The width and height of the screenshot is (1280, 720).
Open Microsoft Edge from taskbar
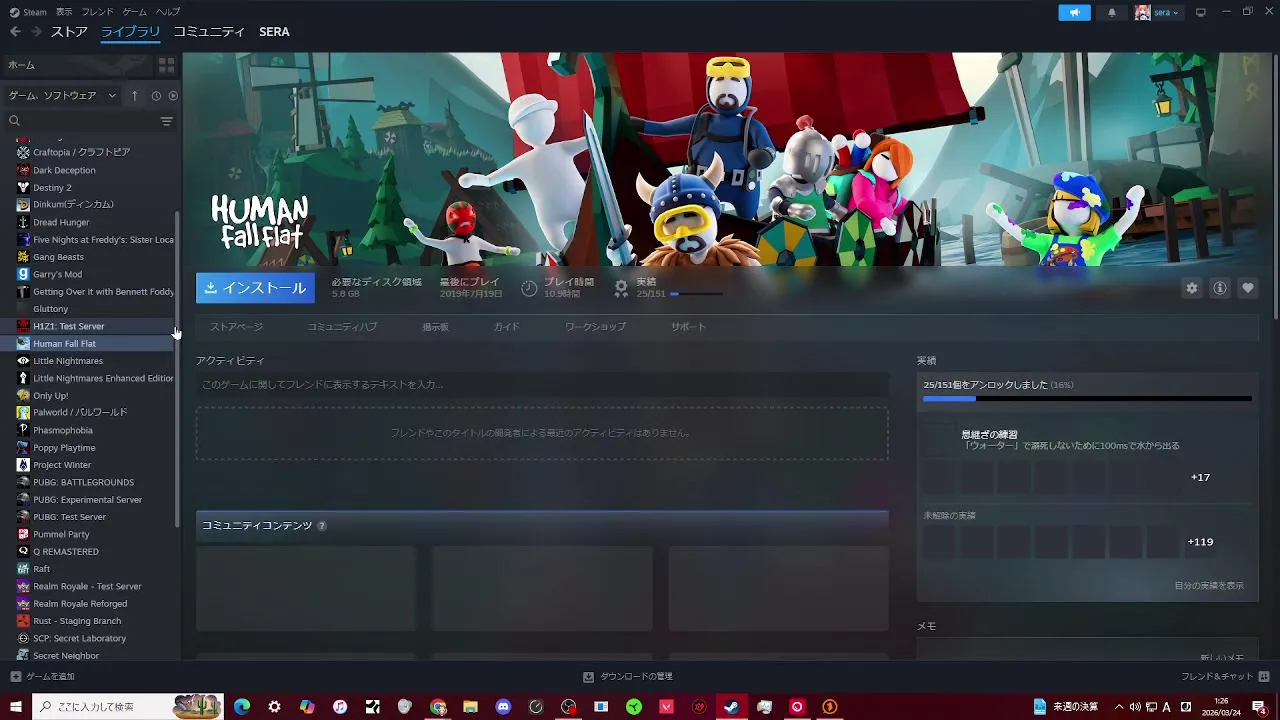[242, 707]
